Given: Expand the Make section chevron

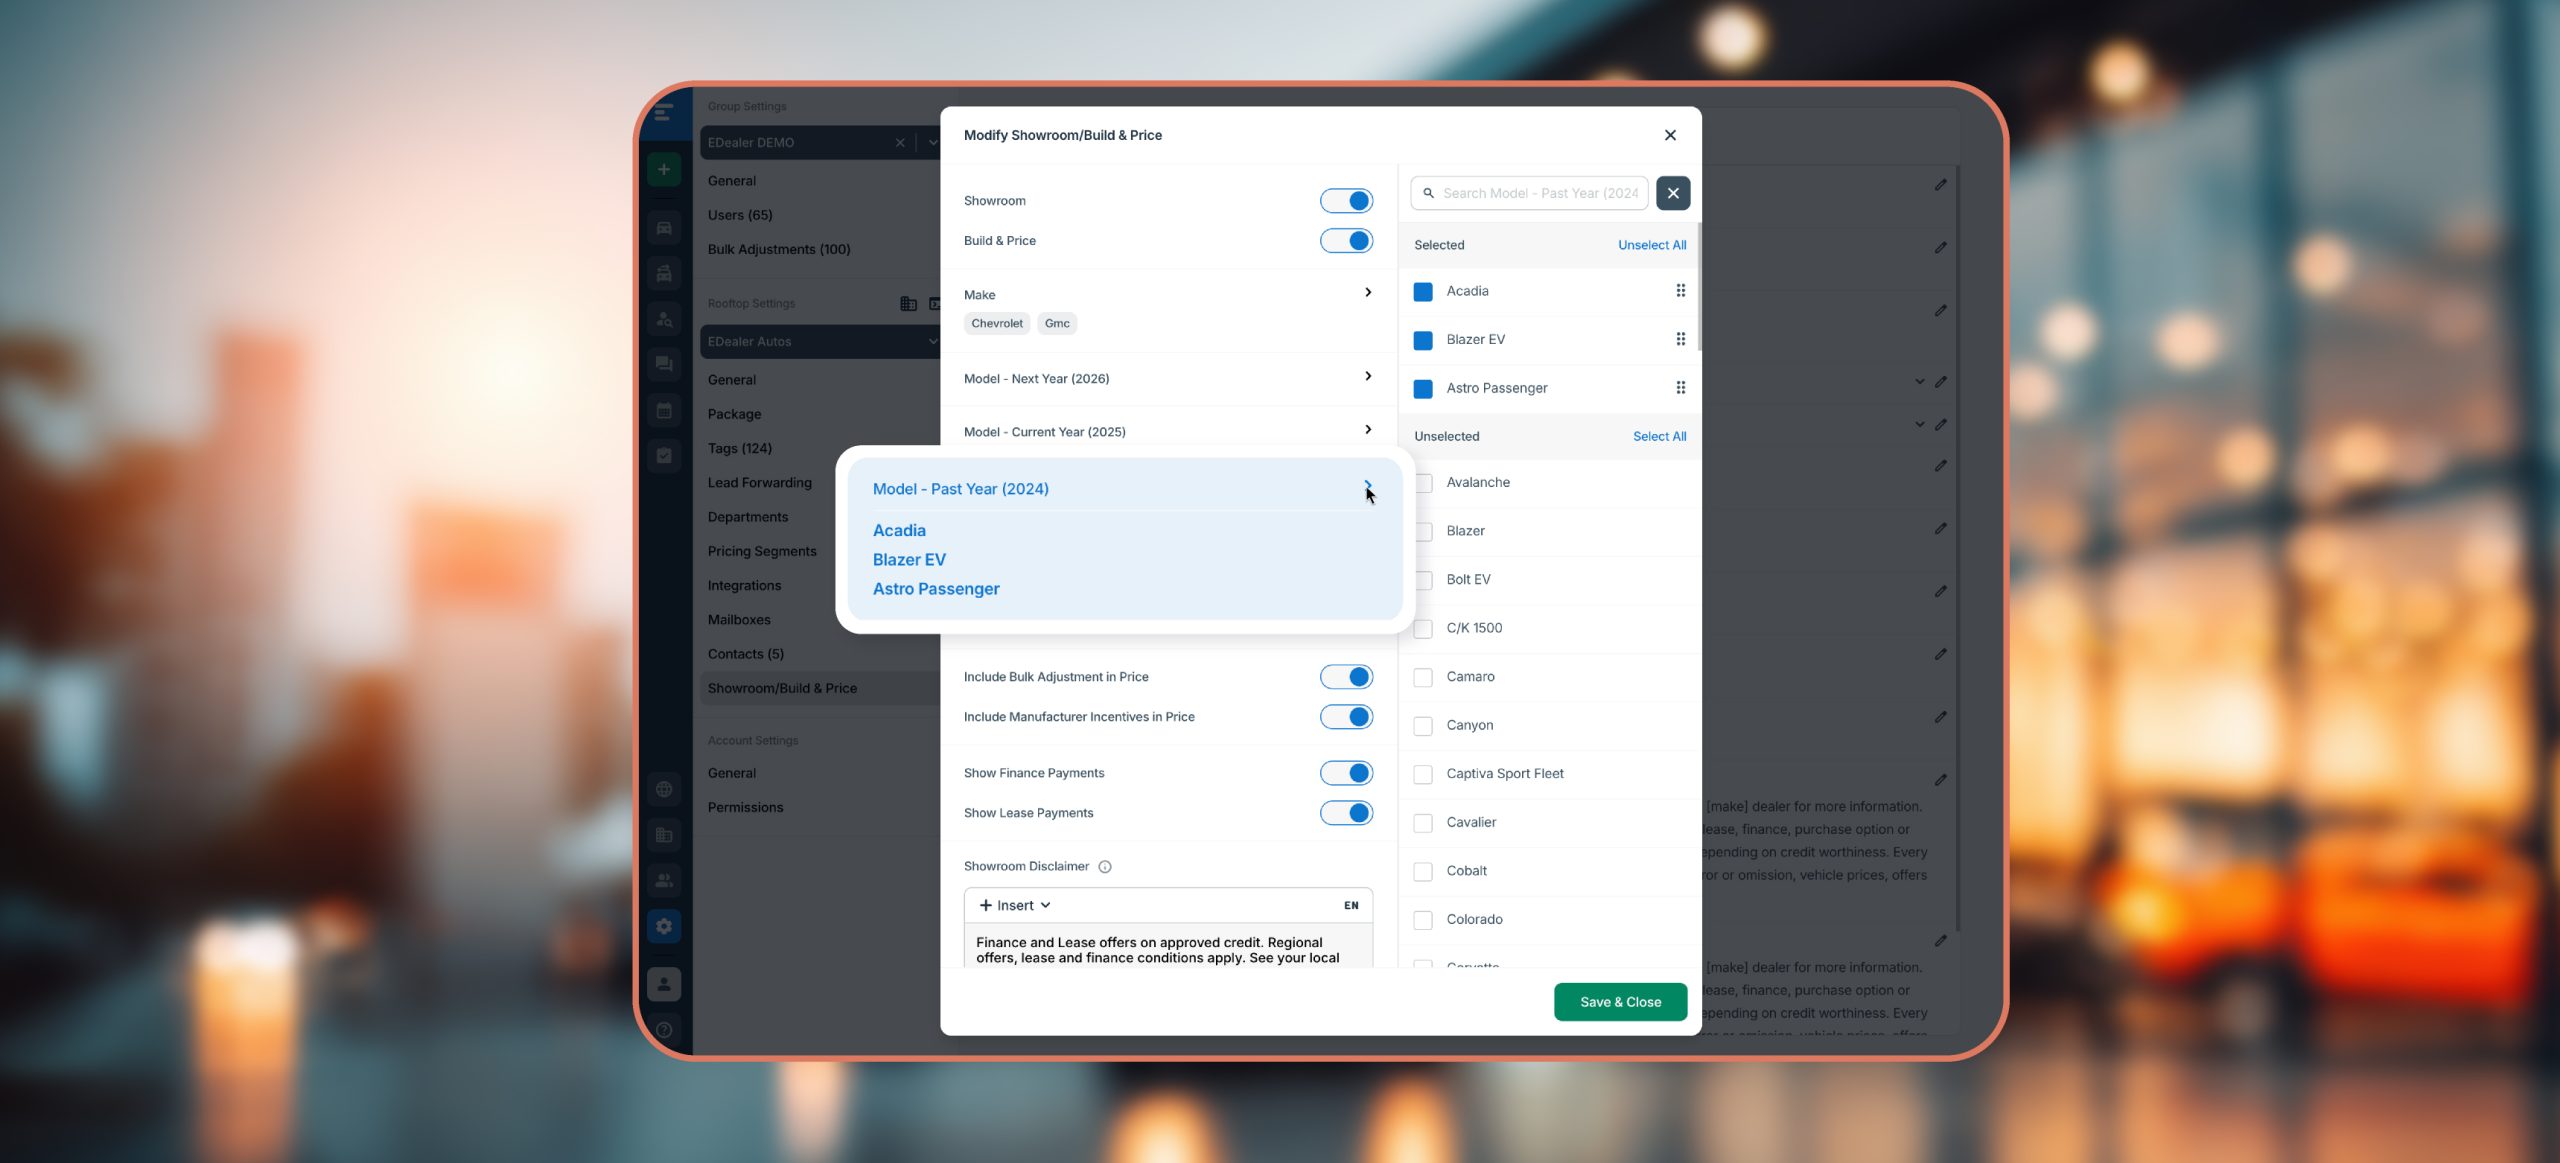Looking at the screenshot, I should (1368, 293).
